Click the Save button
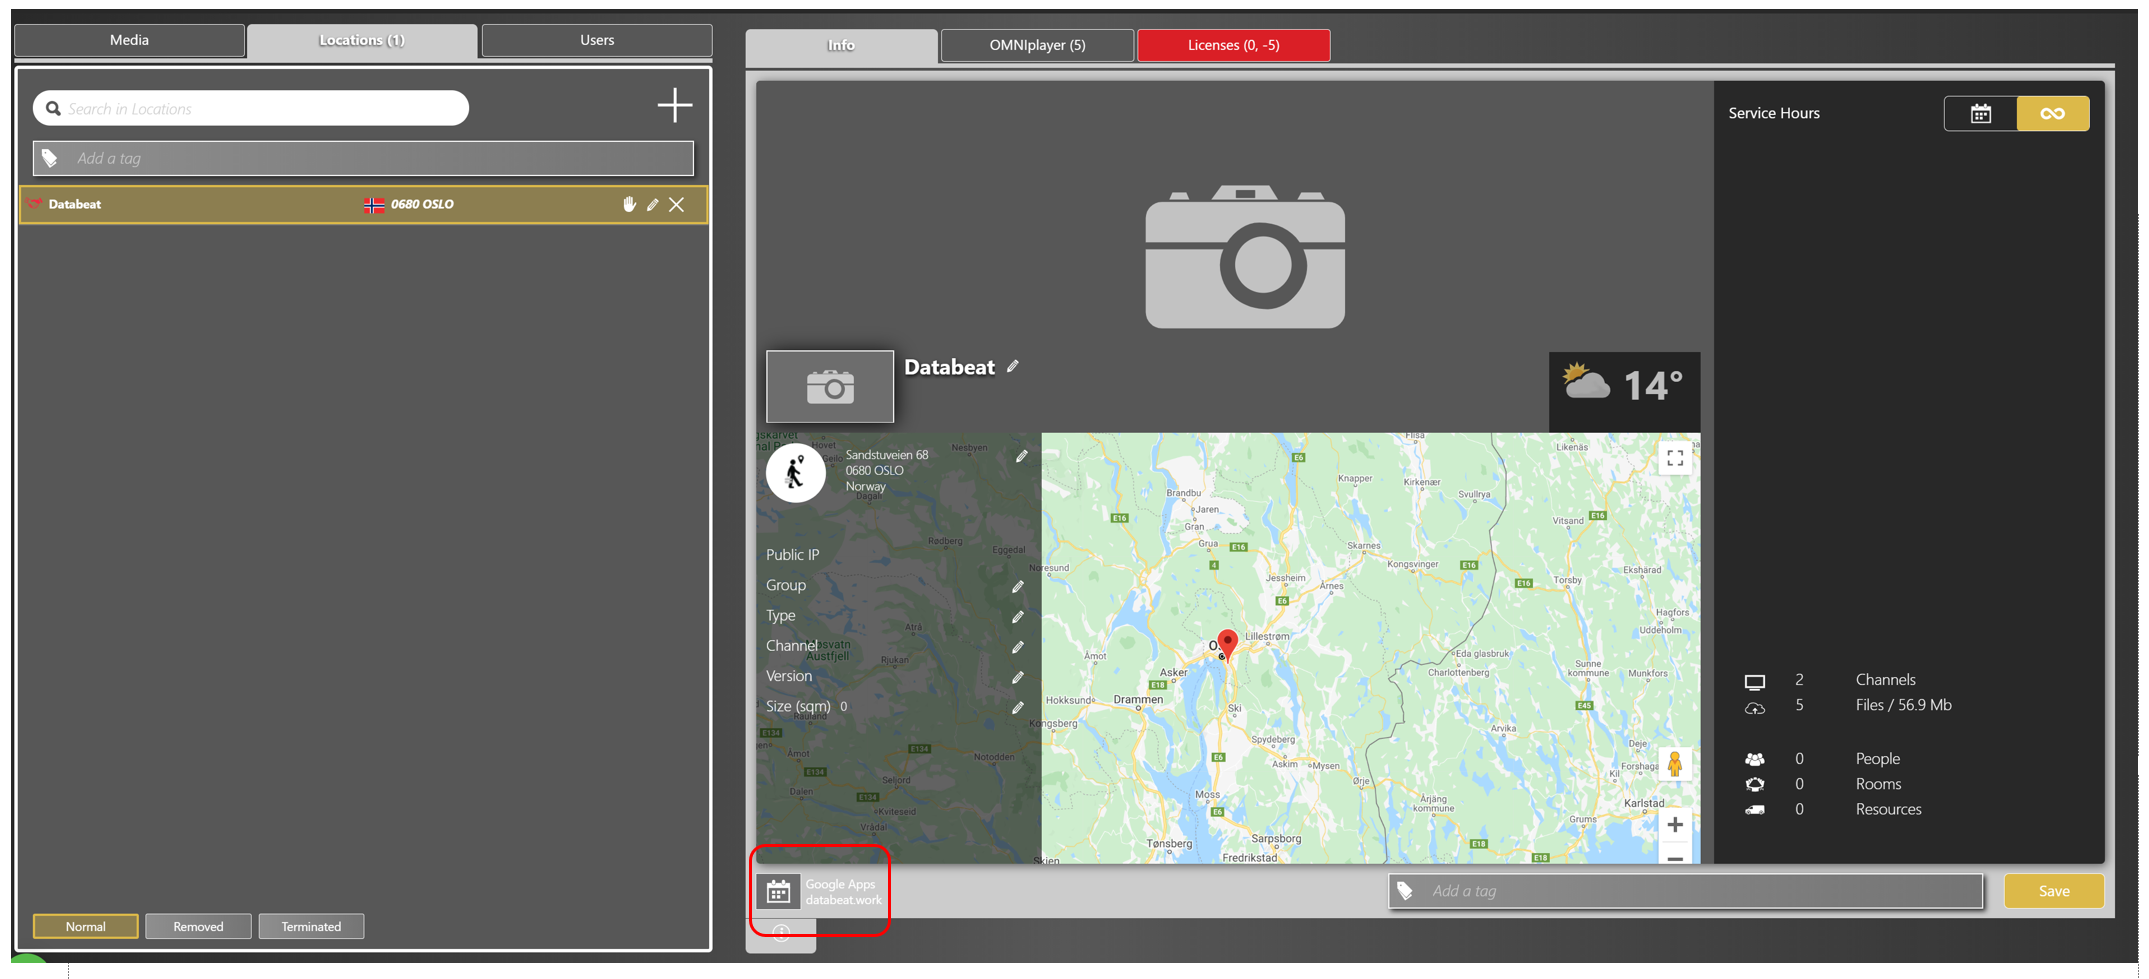The height and width of the screenshot is (979, 2149). click(2054, 891)
